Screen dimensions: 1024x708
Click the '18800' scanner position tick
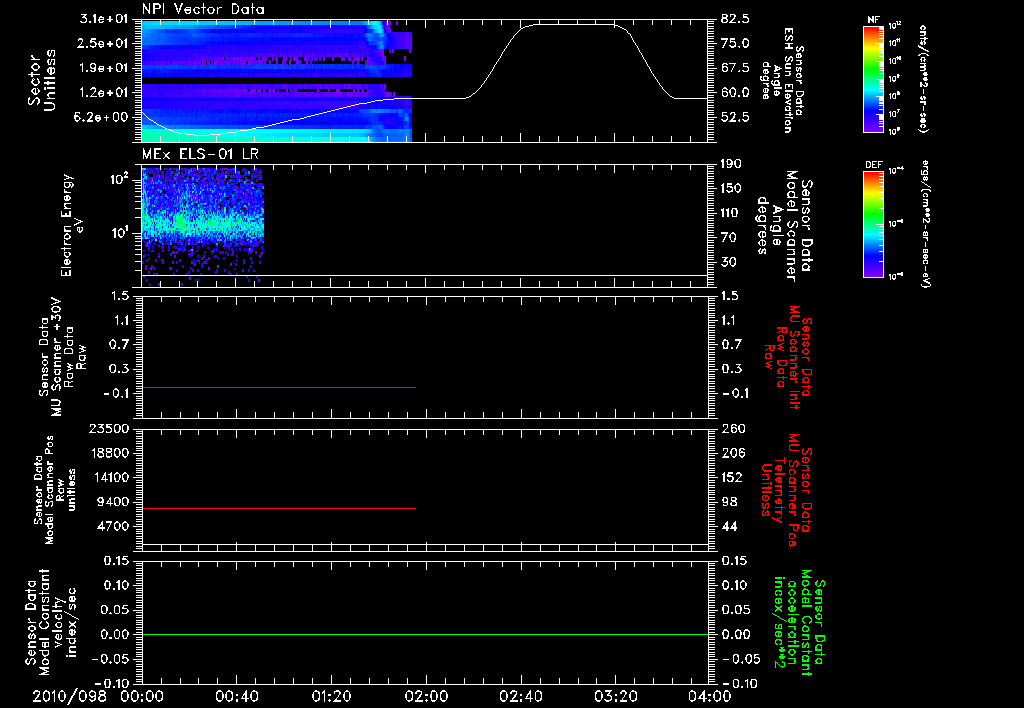pos(110,453)
